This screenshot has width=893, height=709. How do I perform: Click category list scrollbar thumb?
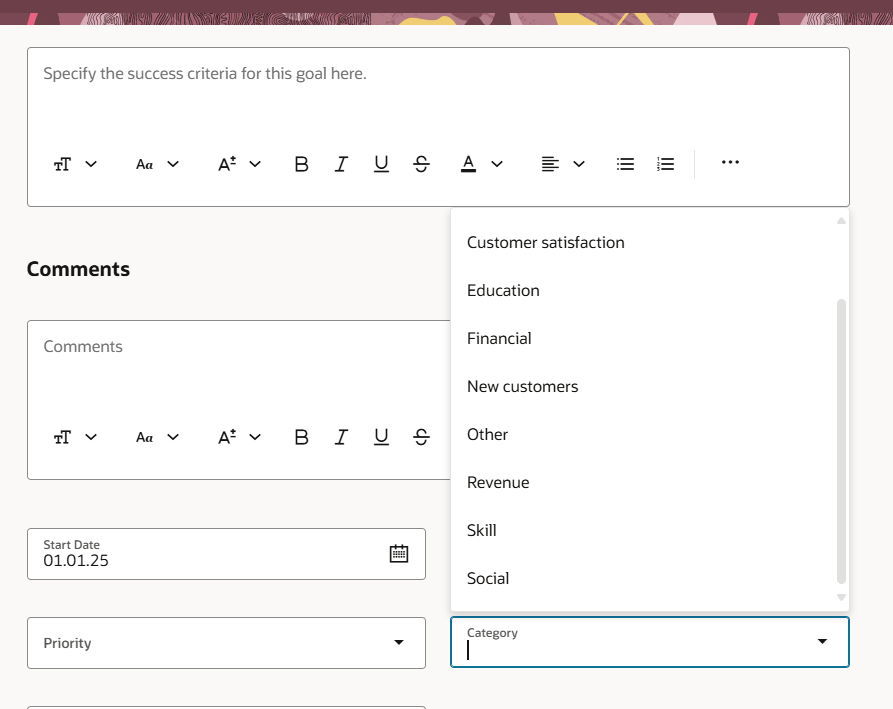click(x=841, y=441)
